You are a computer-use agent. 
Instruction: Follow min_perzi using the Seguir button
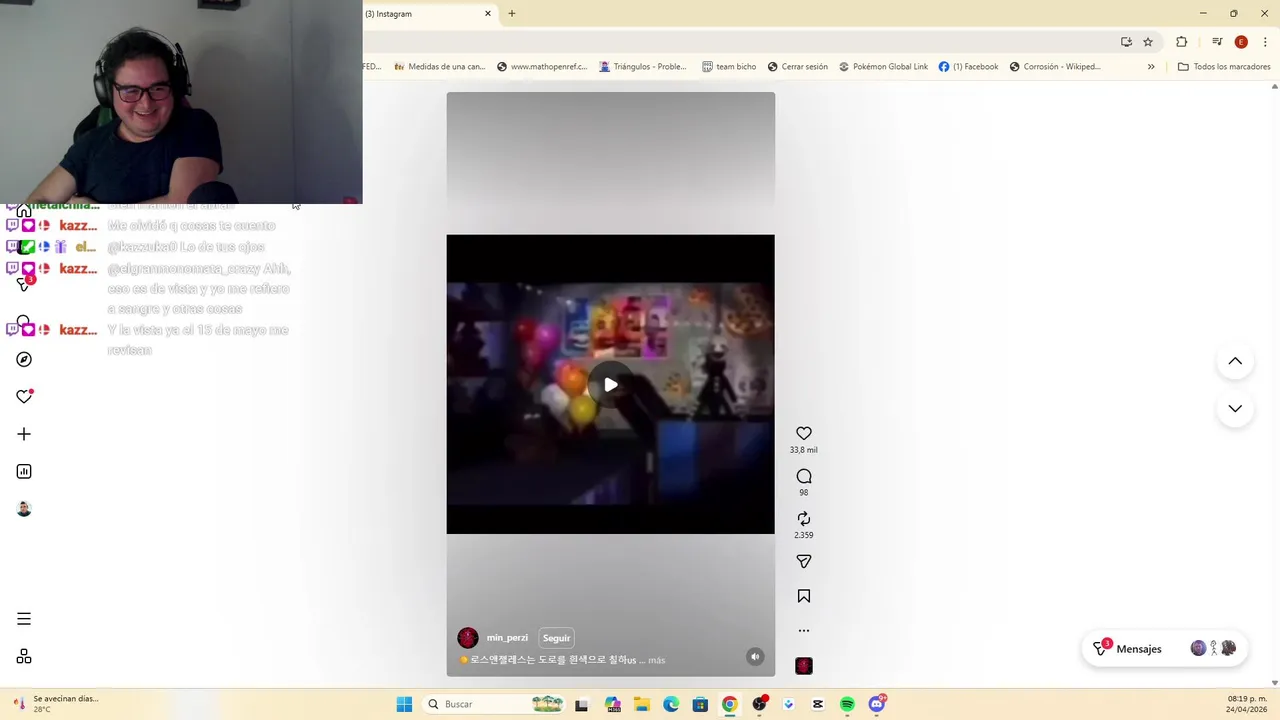(556, 638)
